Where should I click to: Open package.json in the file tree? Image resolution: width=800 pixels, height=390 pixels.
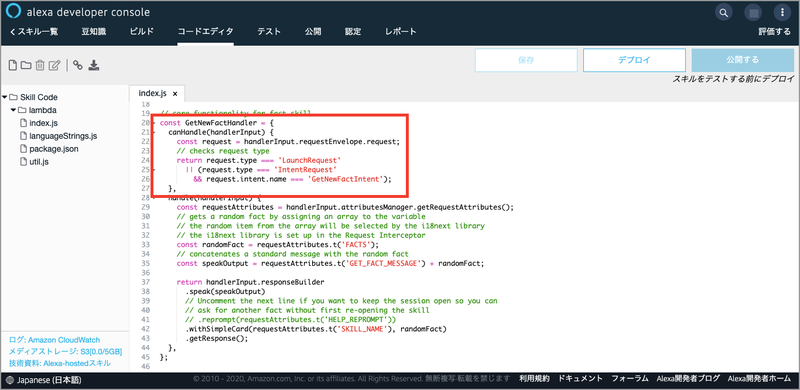(54, 149)
